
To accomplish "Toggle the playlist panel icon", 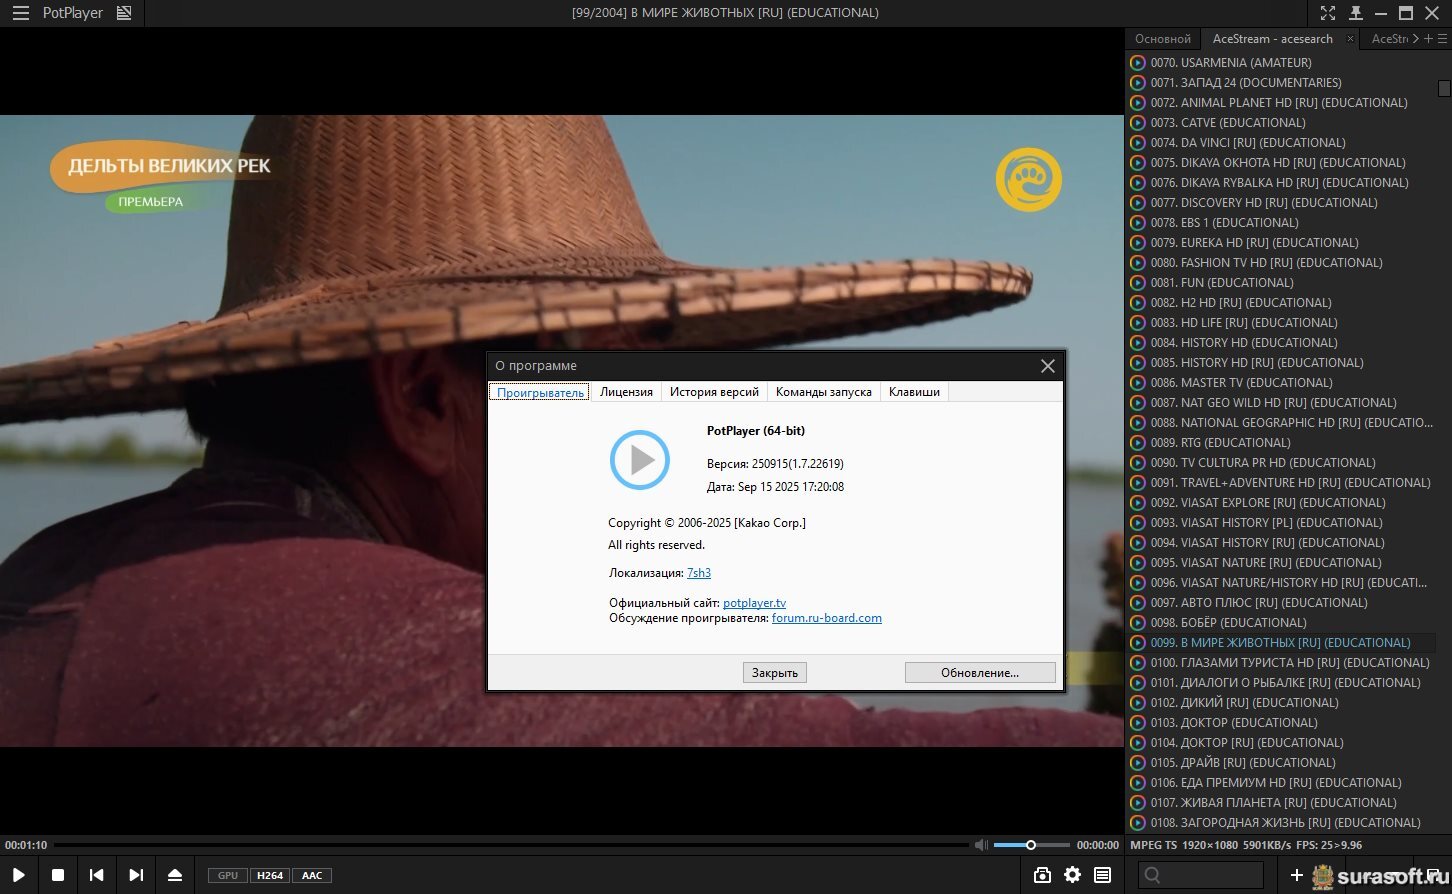I will tap(1102, 875).
